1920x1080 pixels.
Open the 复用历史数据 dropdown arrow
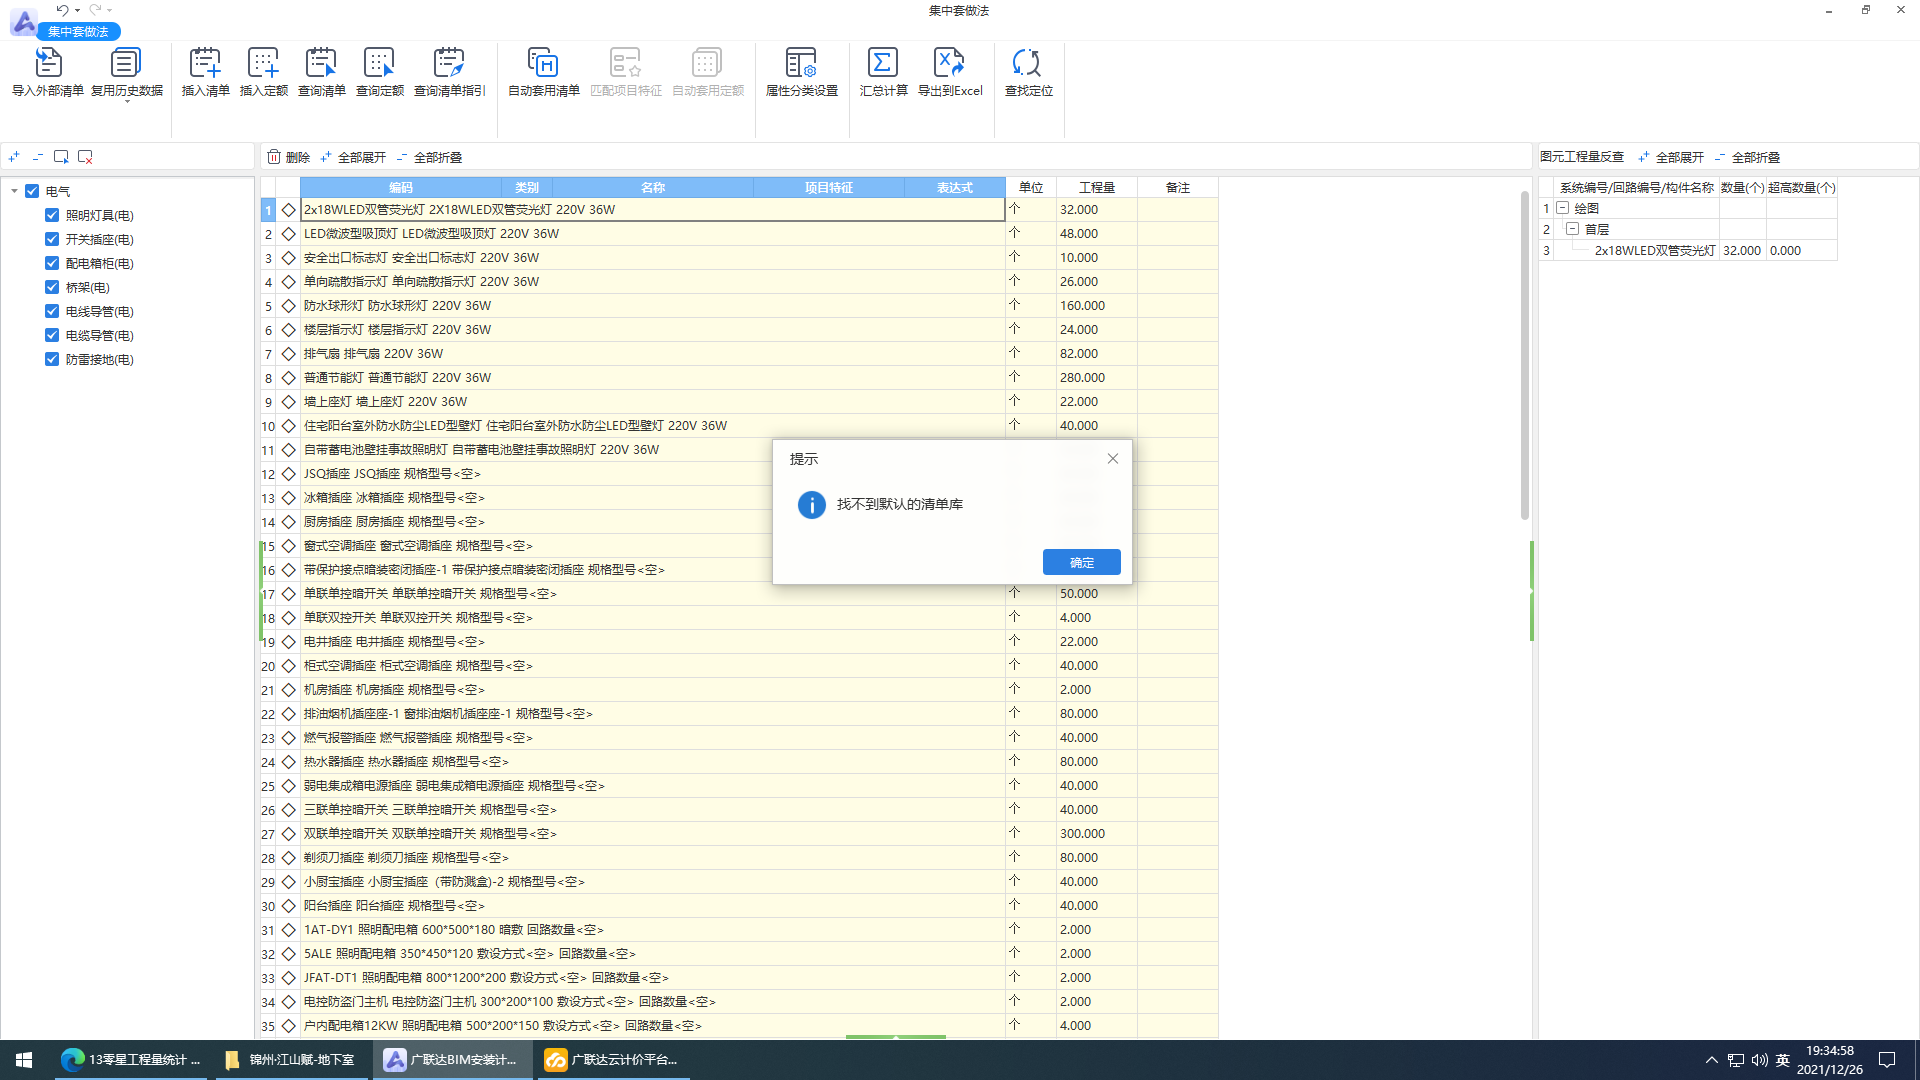127,102
